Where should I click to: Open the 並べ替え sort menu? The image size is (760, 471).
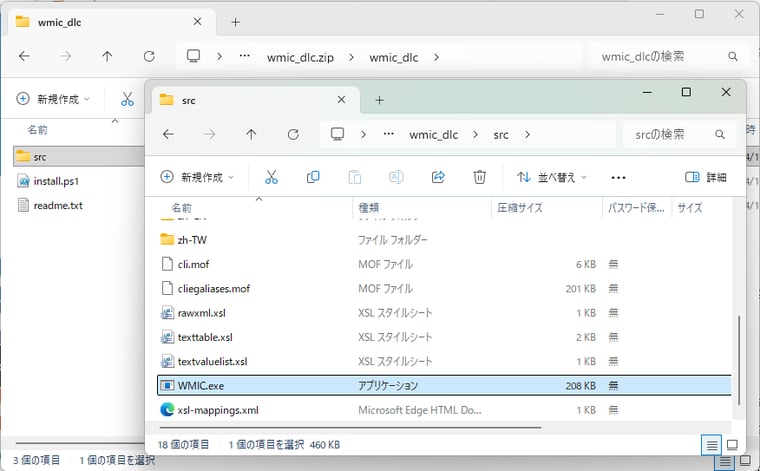click(x=552, y=177)
